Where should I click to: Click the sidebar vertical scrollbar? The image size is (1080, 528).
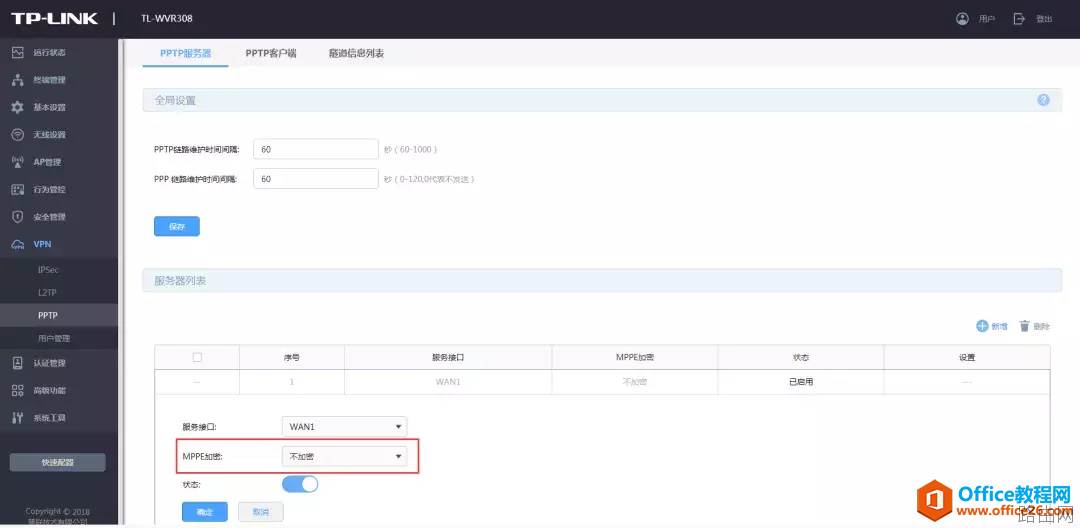pyautogui.click(x=122, y=282)
